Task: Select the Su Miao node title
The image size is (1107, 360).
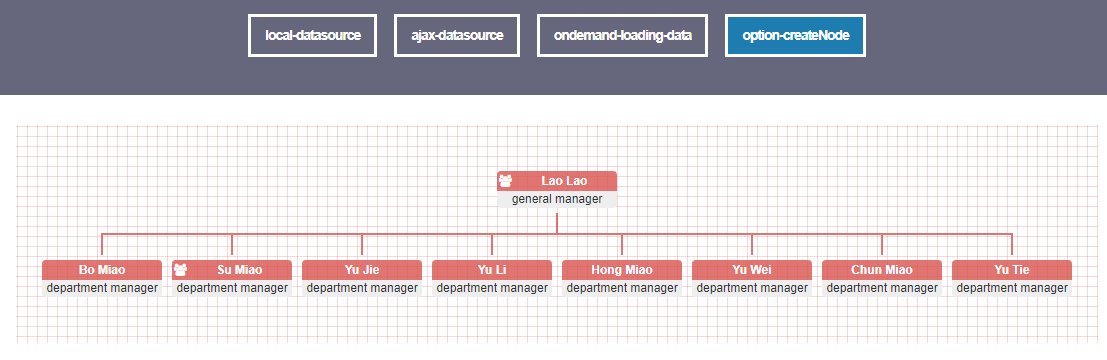Action: [232, 270]
